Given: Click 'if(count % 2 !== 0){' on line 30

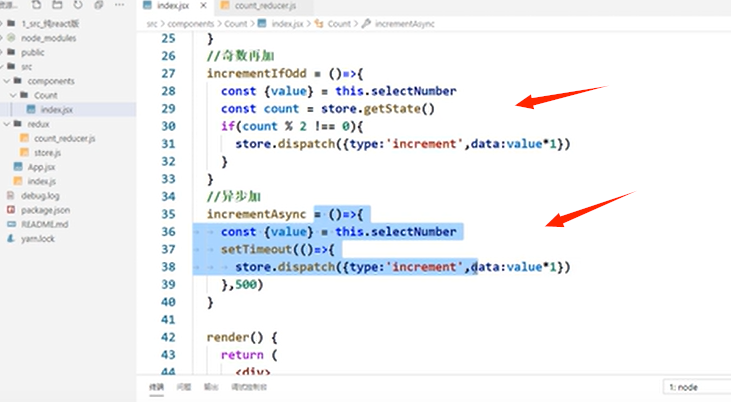Looking at the screenshot, I should 292,126.
